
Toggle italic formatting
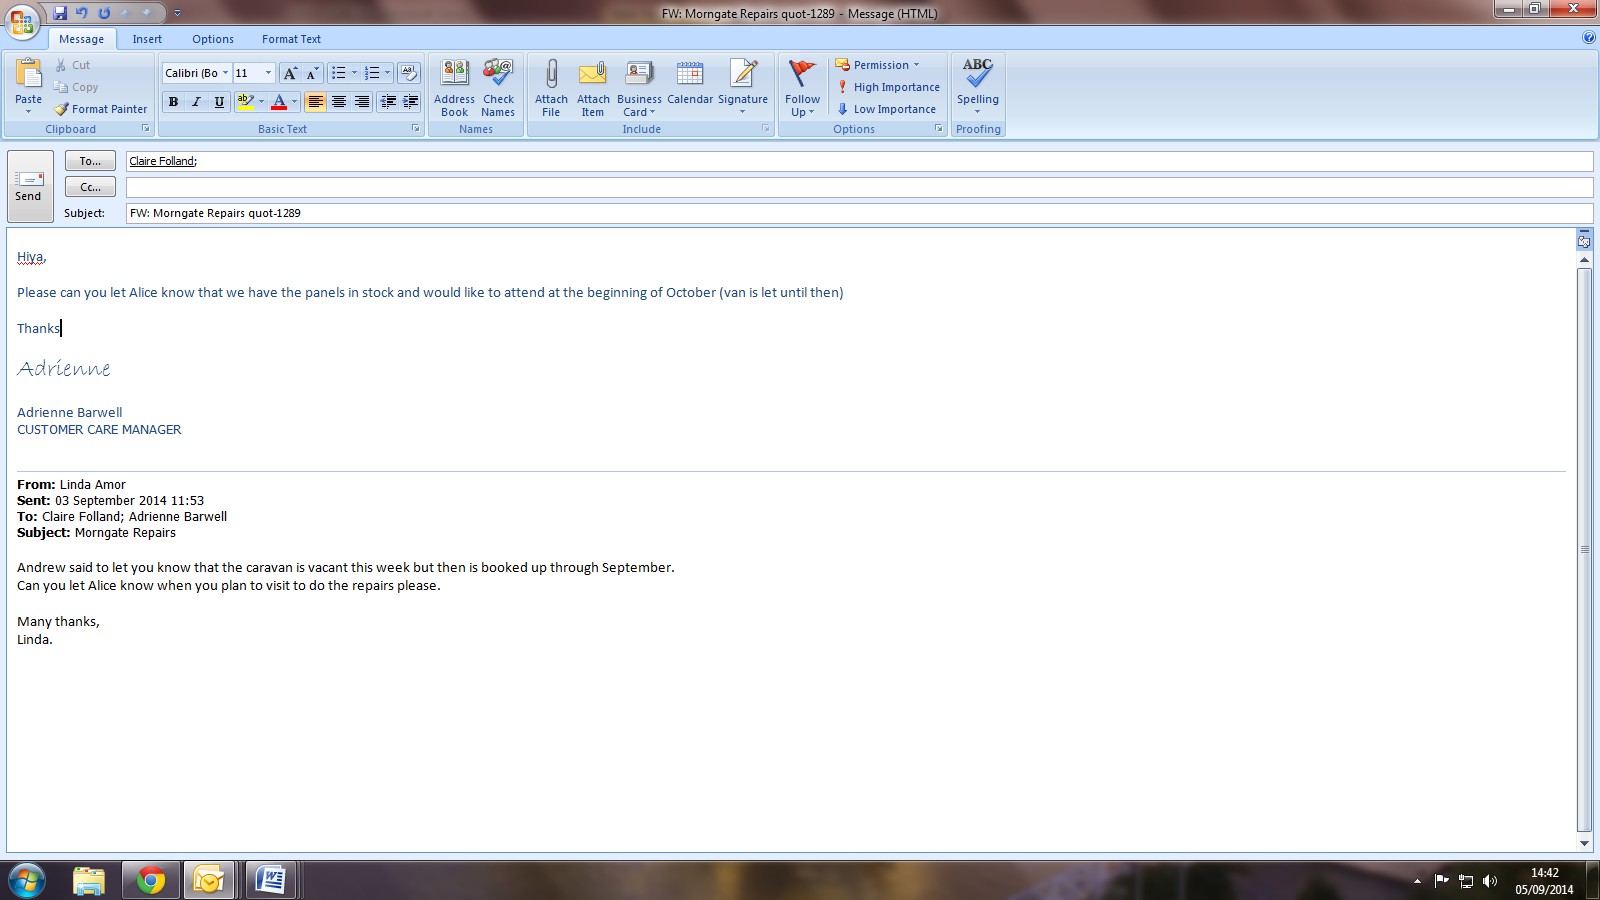click(x=196, y=102)
